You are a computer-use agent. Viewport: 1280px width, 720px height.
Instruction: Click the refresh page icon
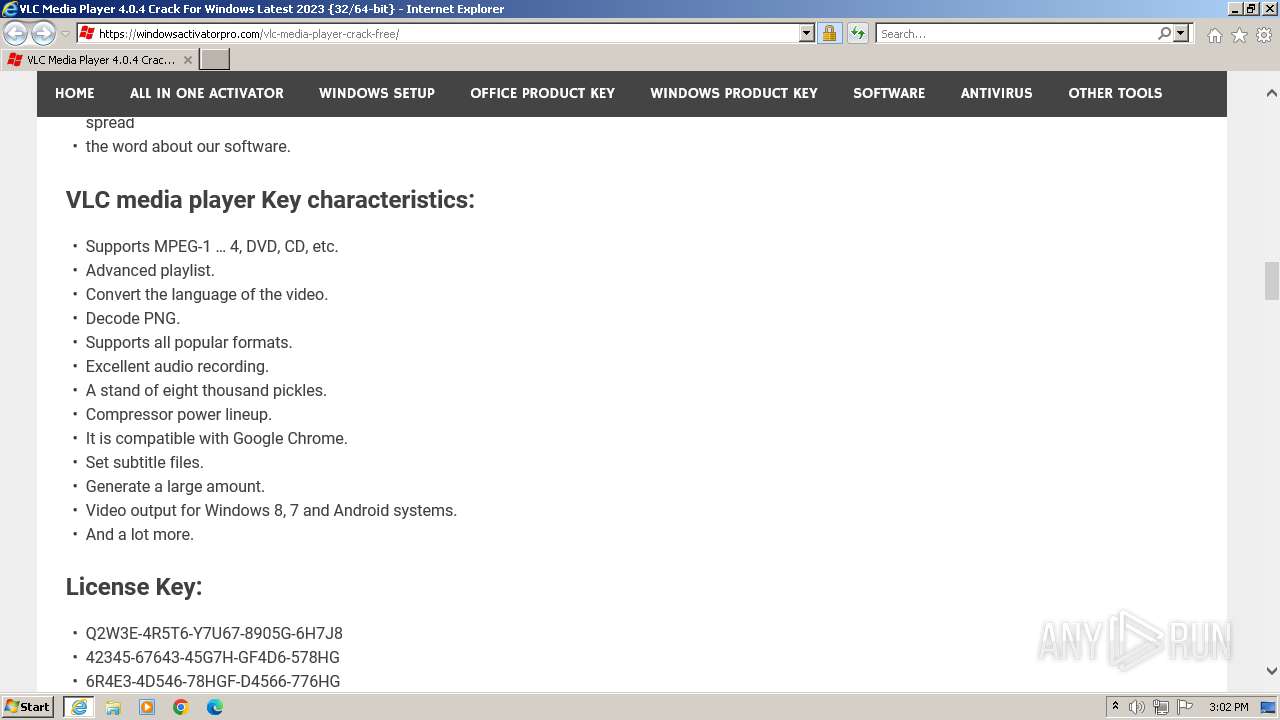tap(858, 34)
